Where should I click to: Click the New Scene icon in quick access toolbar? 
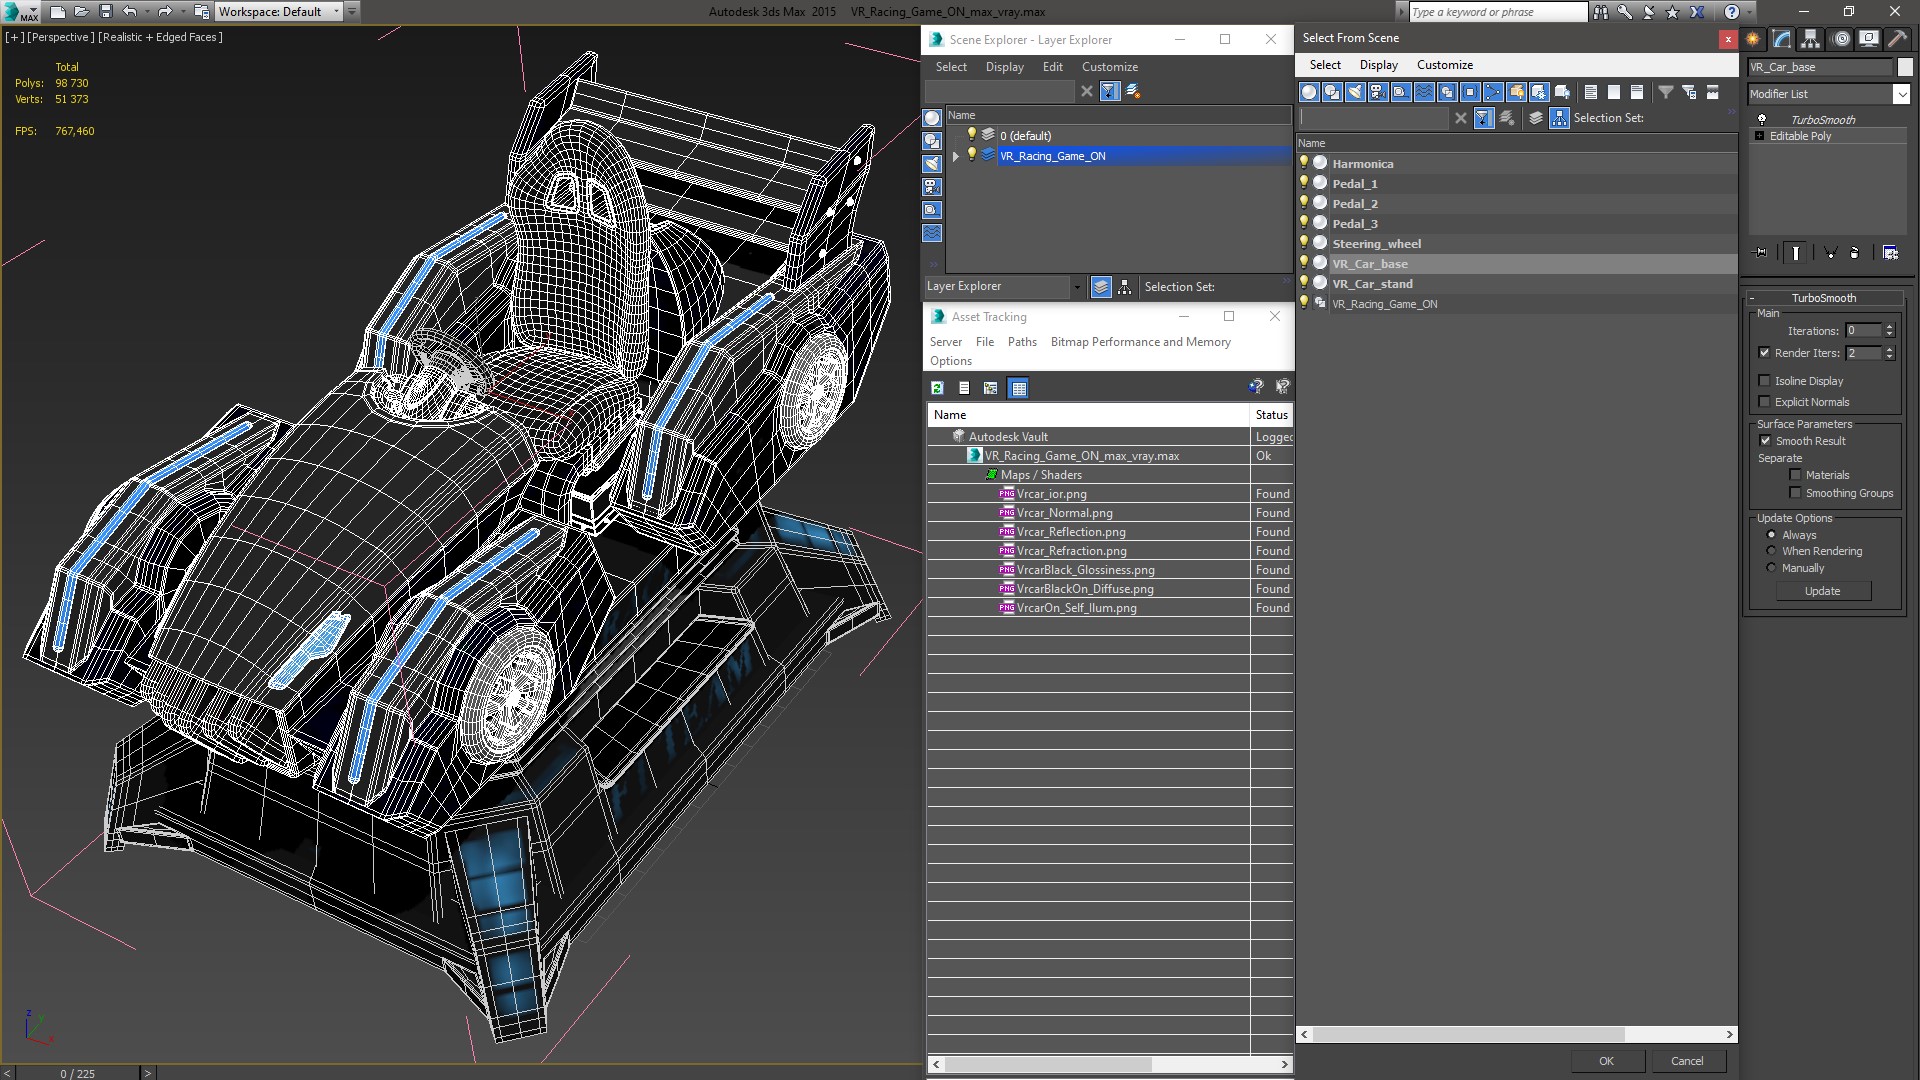pos(57,12)
